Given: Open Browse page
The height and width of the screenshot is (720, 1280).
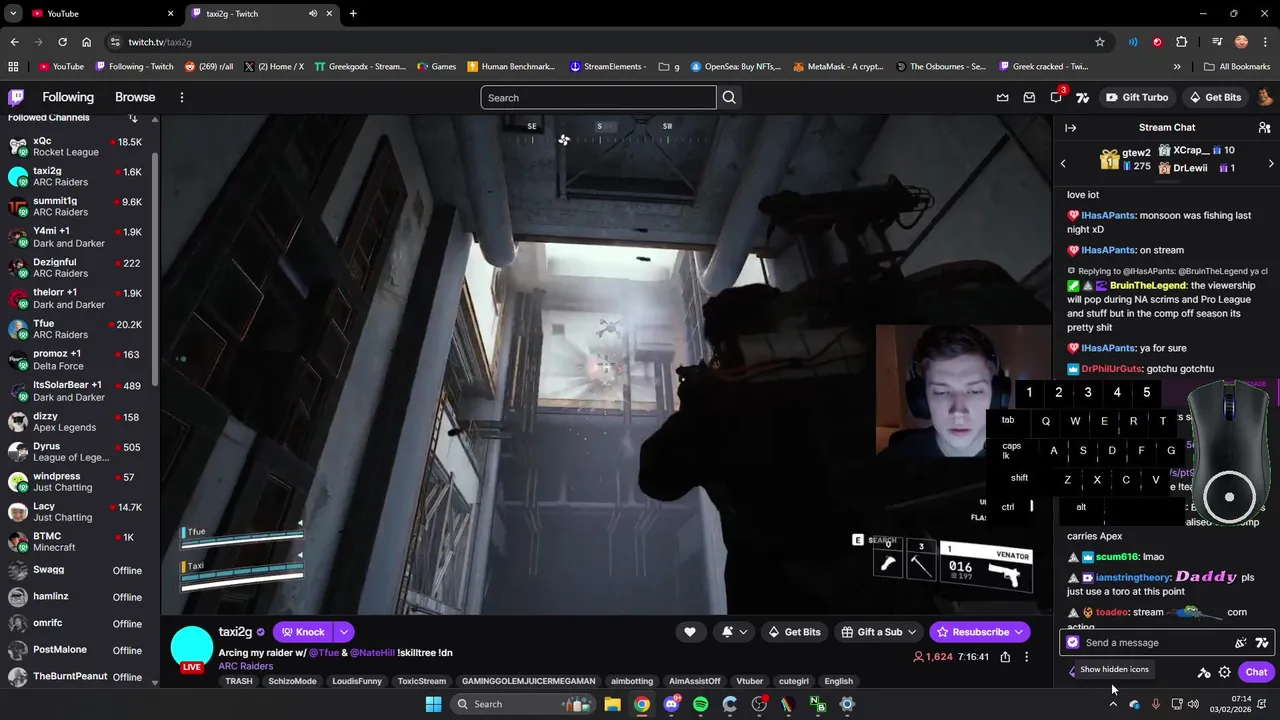Looking at the screenshot, I should [x=135, y=97].
